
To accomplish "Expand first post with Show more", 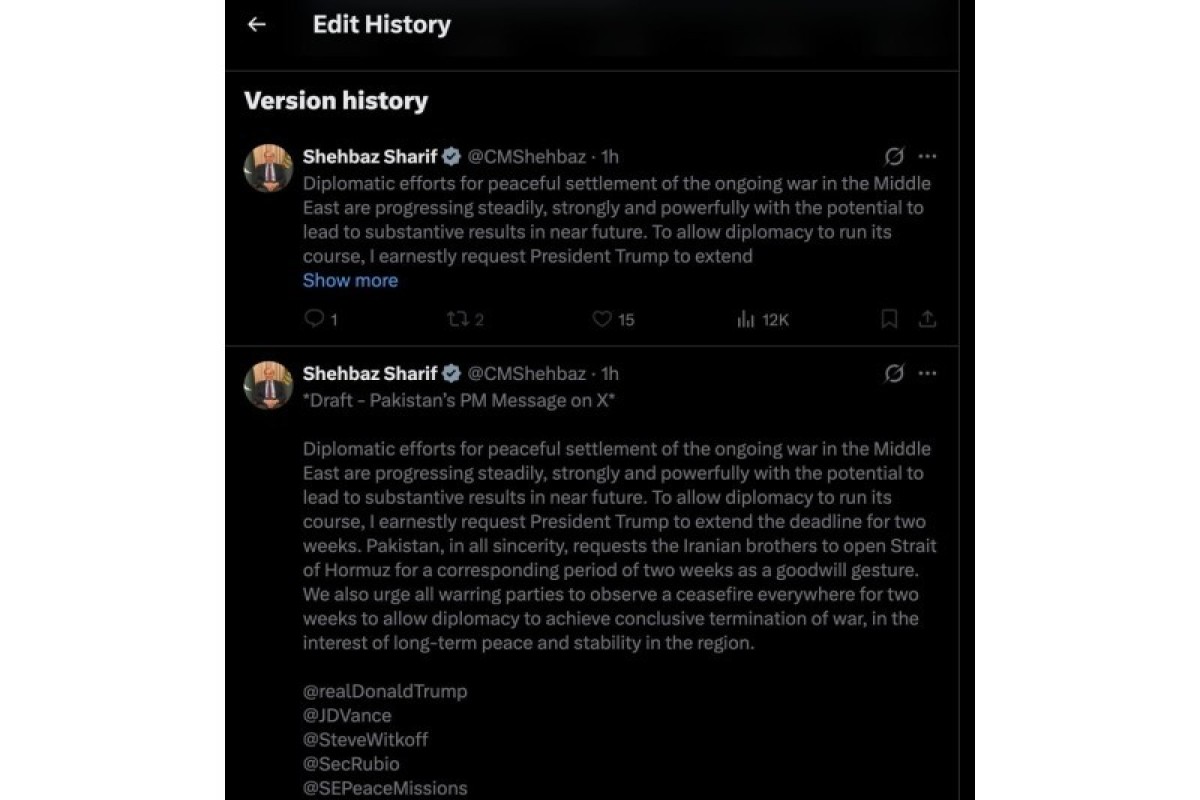I will [350, 280].
